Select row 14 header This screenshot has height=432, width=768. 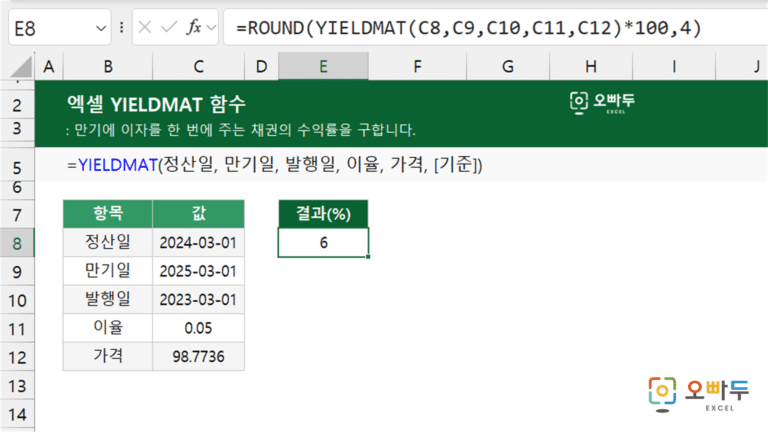17,414
